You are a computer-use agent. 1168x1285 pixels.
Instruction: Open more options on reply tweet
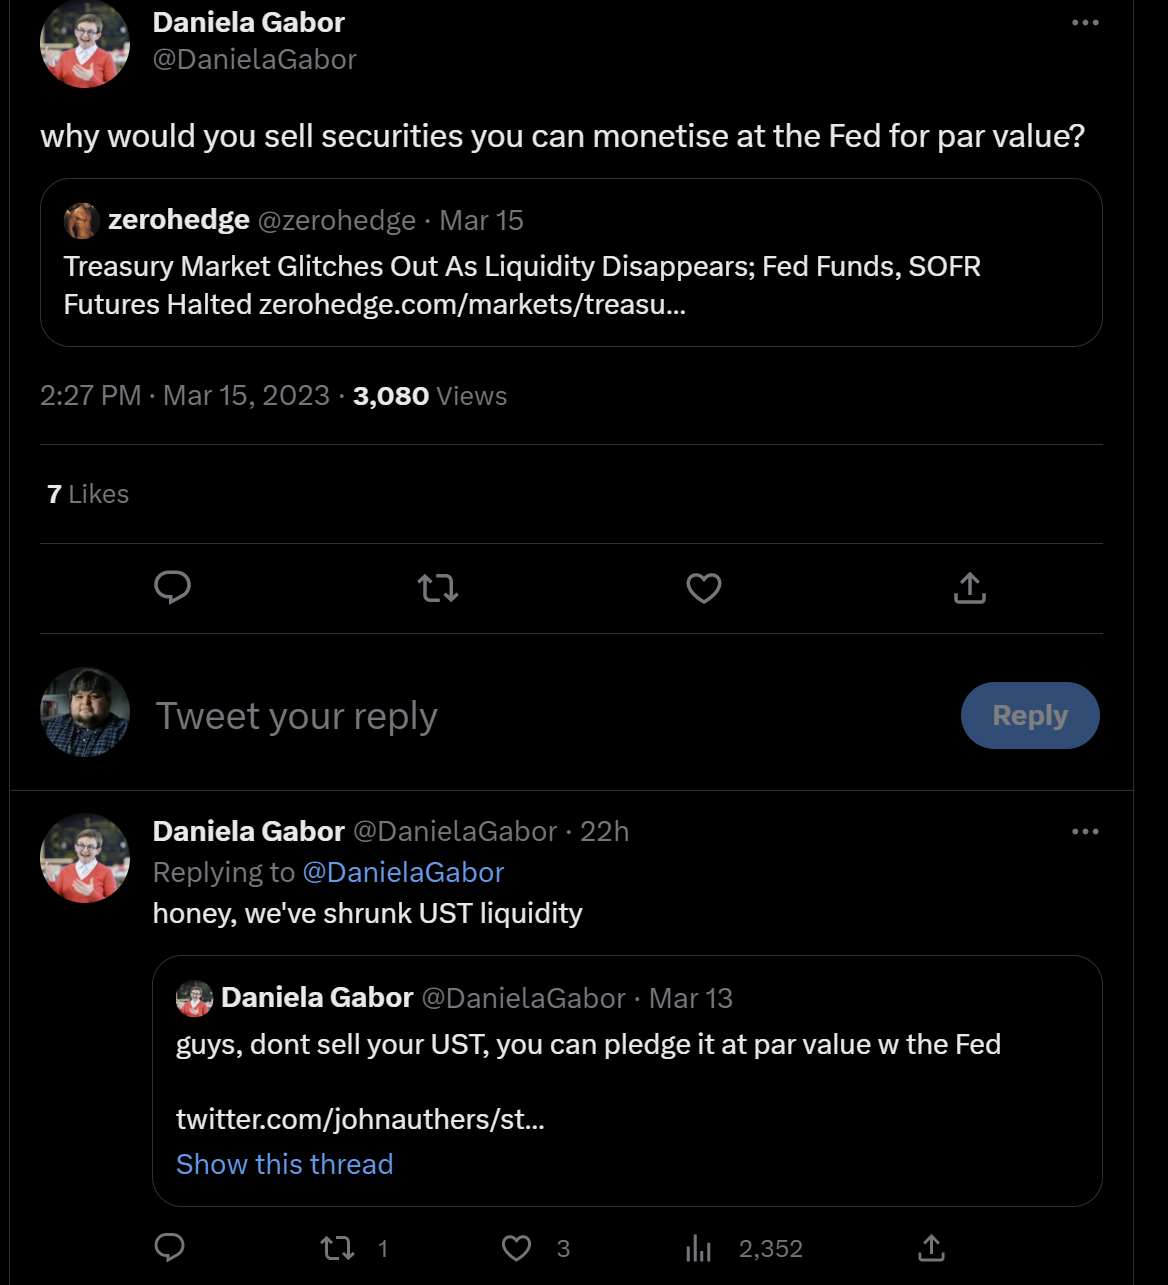click(1085, 831)
